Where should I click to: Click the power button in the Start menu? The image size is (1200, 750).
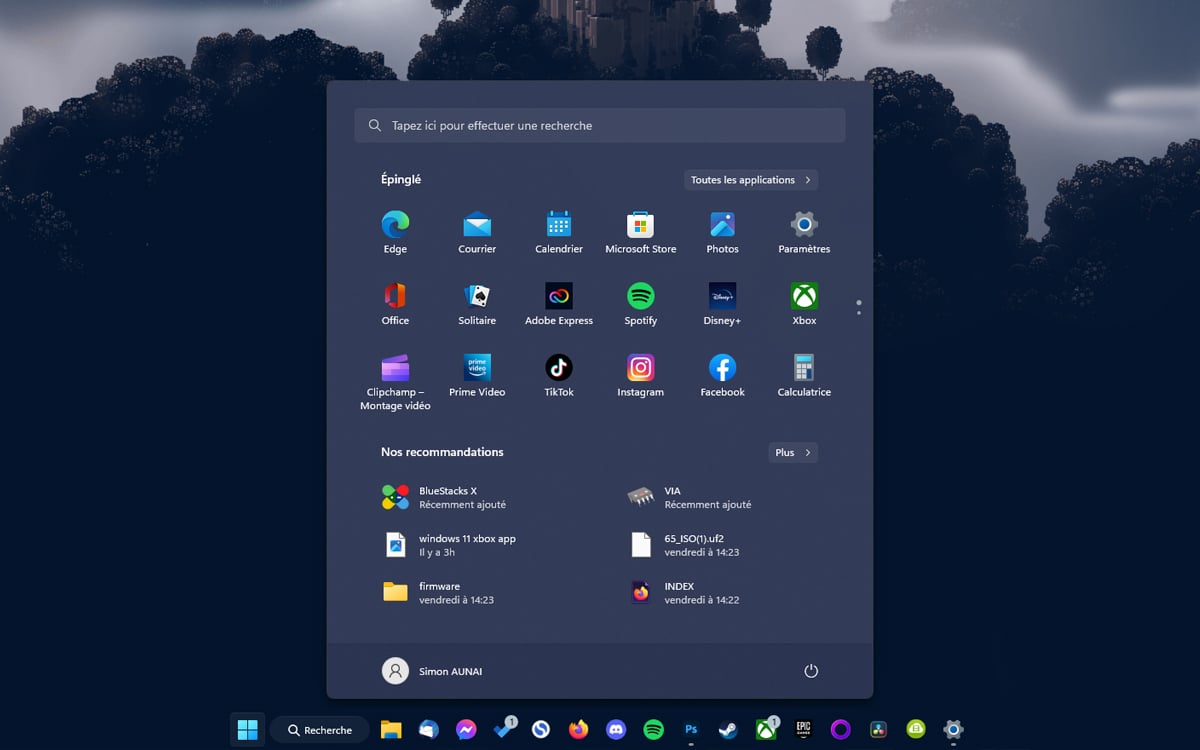(811, 671)
